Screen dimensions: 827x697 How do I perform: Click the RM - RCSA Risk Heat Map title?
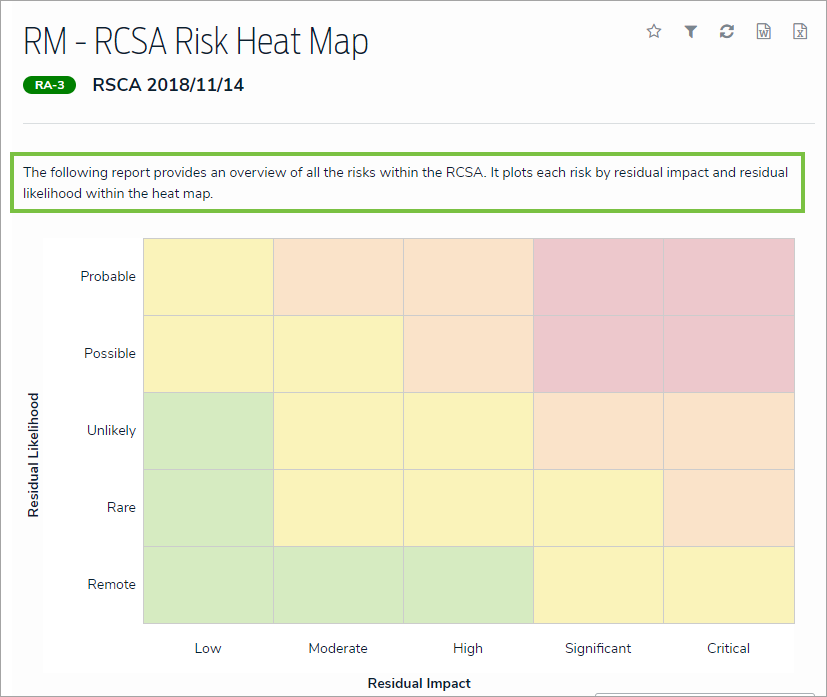[x=196, y=41]
